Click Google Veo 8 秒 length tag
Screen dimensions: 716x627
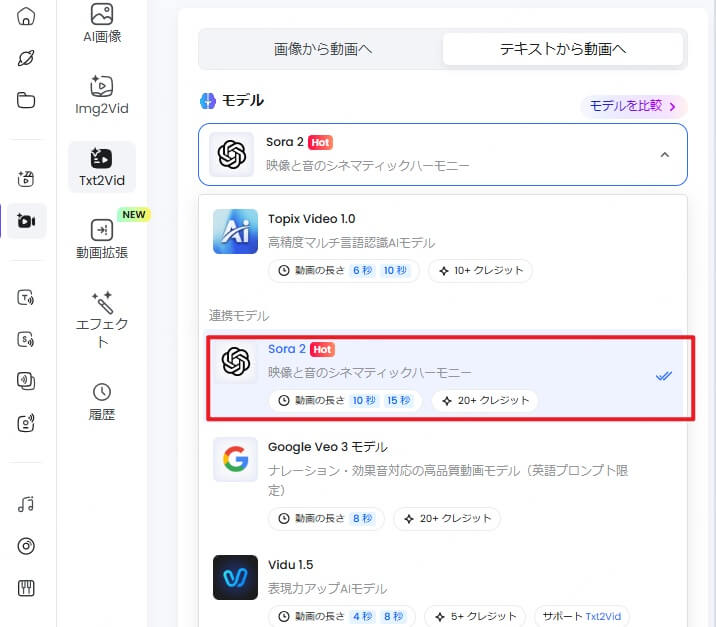click(363, 518)
